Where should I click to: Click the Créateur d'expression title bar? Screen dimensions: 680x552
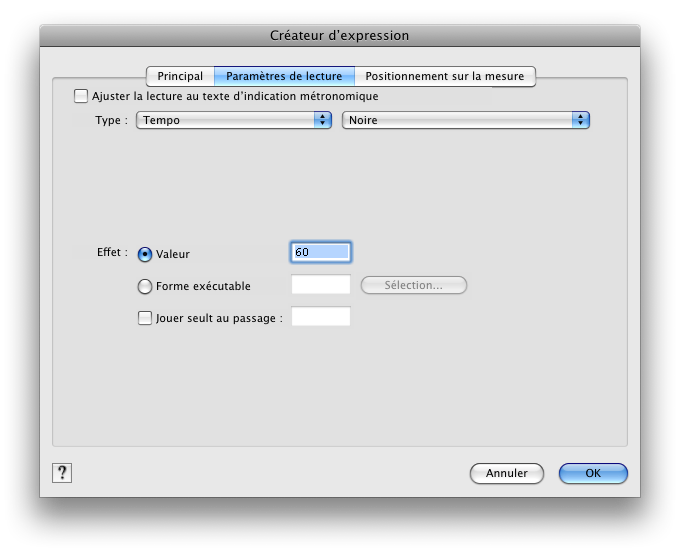[340, 35]
